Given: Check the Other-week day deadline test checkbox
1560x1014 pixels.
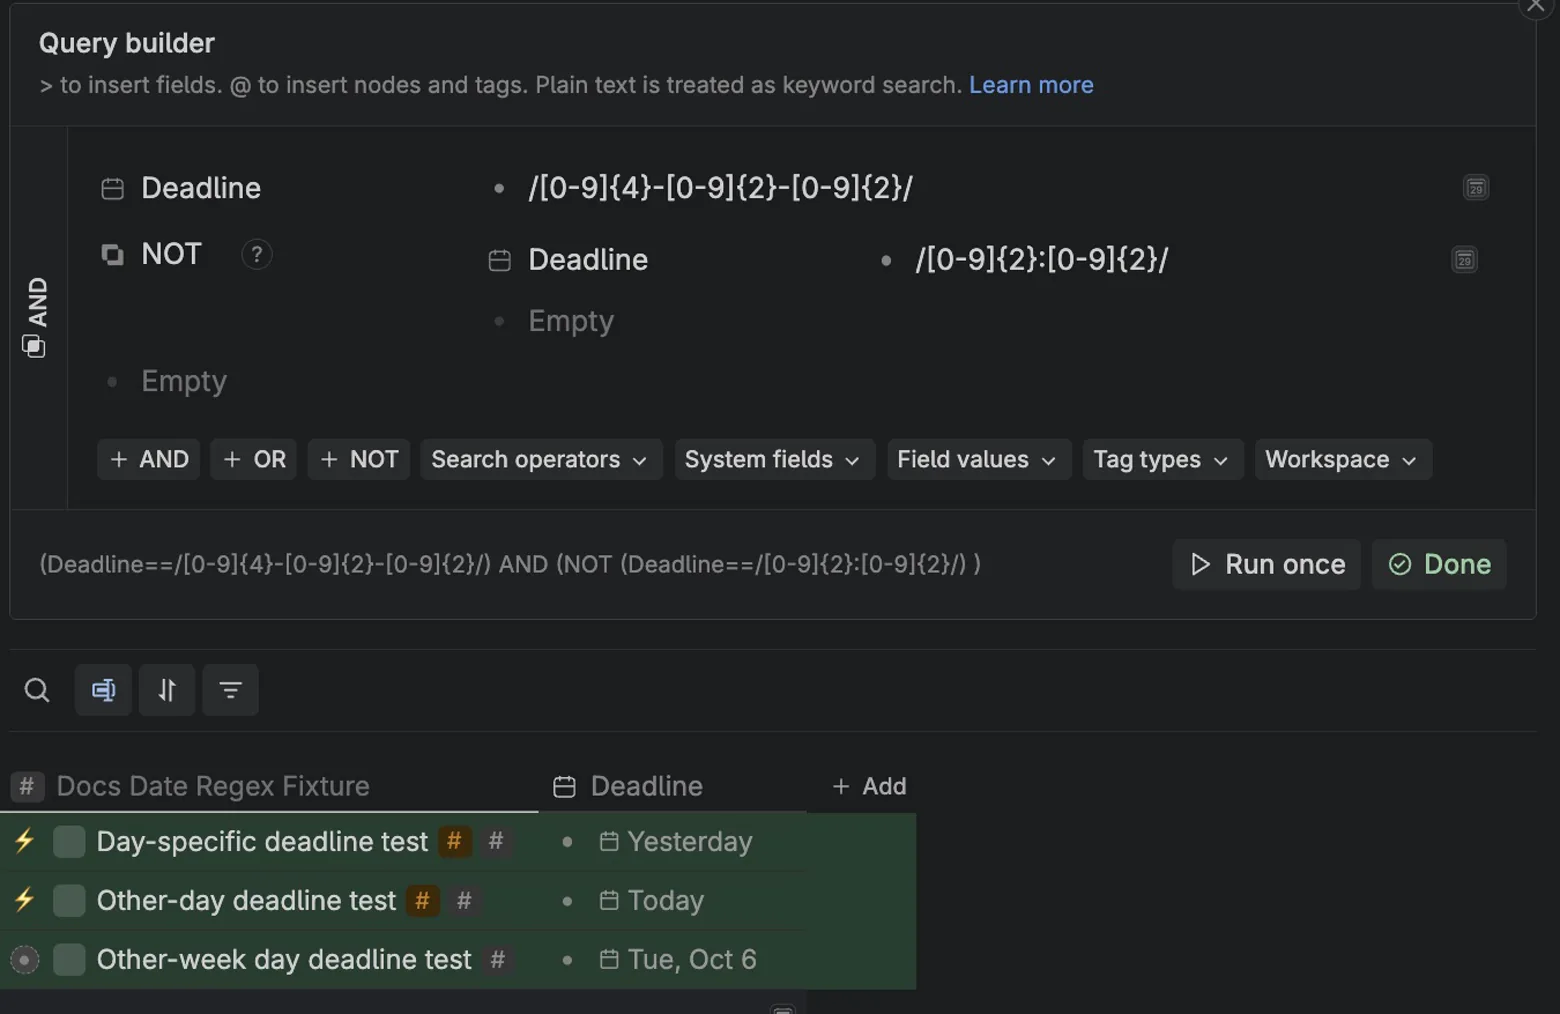Looking at the screenshot, I should [69, 960].
